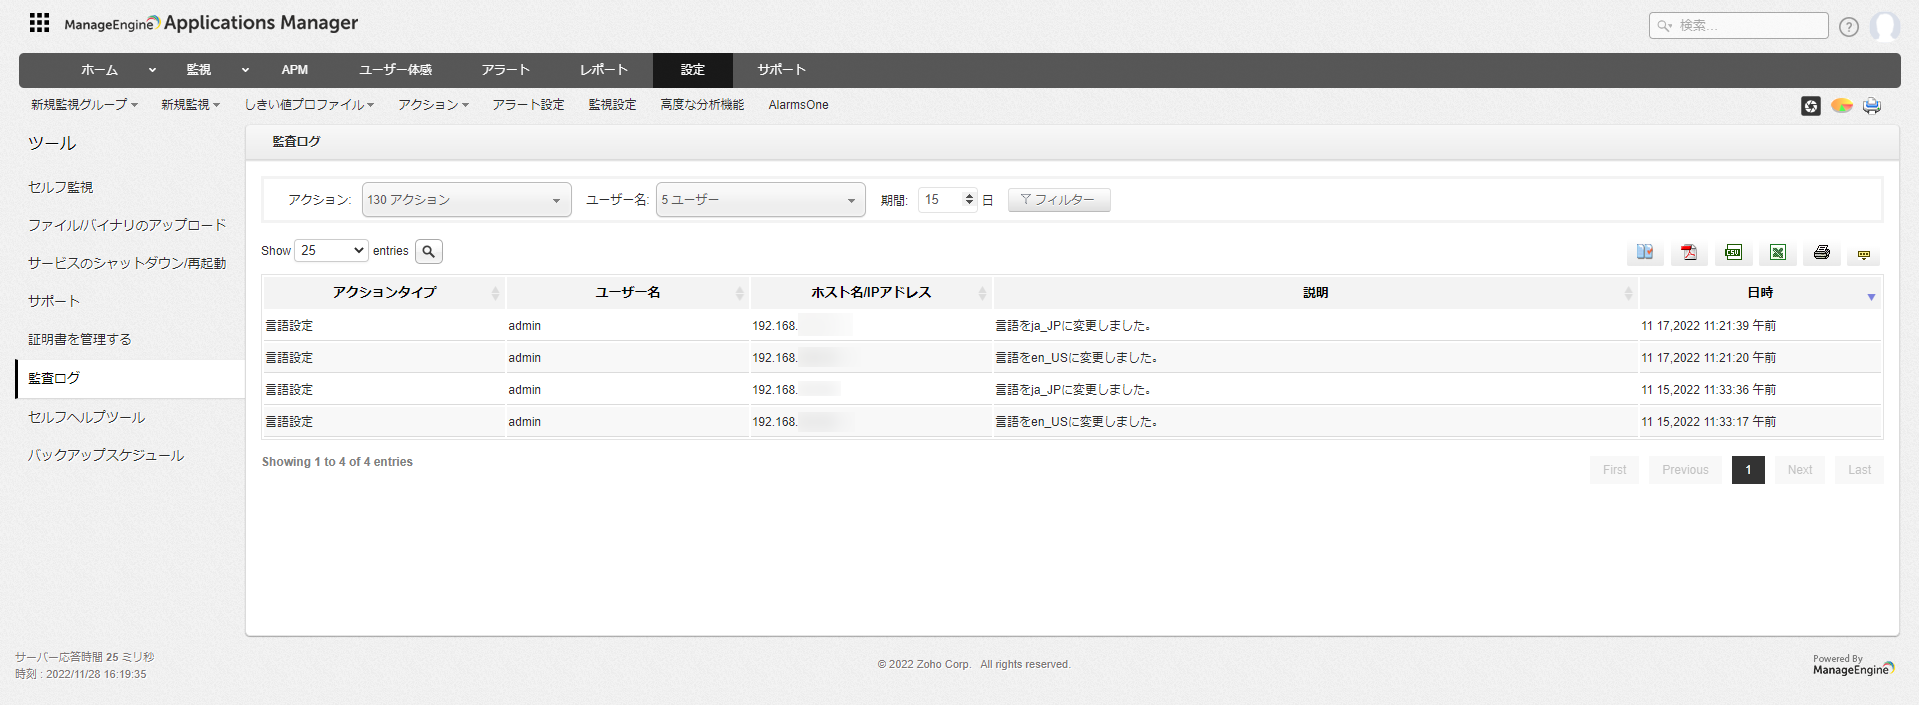Screen dimensions: 1919x705
Task: Expand the 新規監視グループ submenu
Action: [84, 105]
